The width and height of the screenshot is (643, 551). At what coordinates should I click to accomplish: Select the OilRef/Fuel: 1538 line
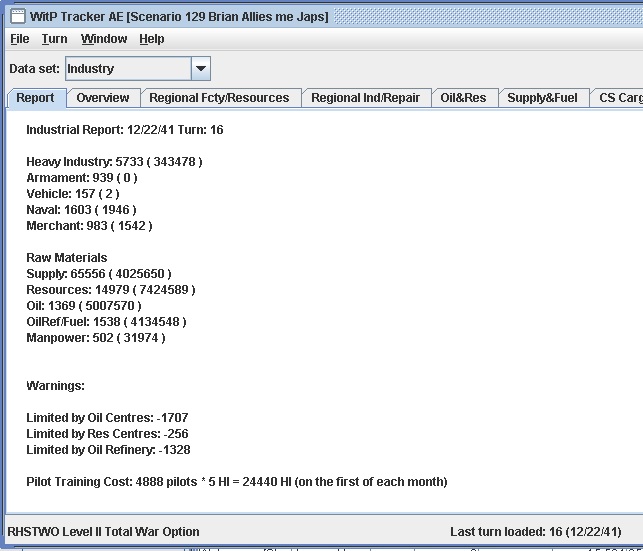107,322
